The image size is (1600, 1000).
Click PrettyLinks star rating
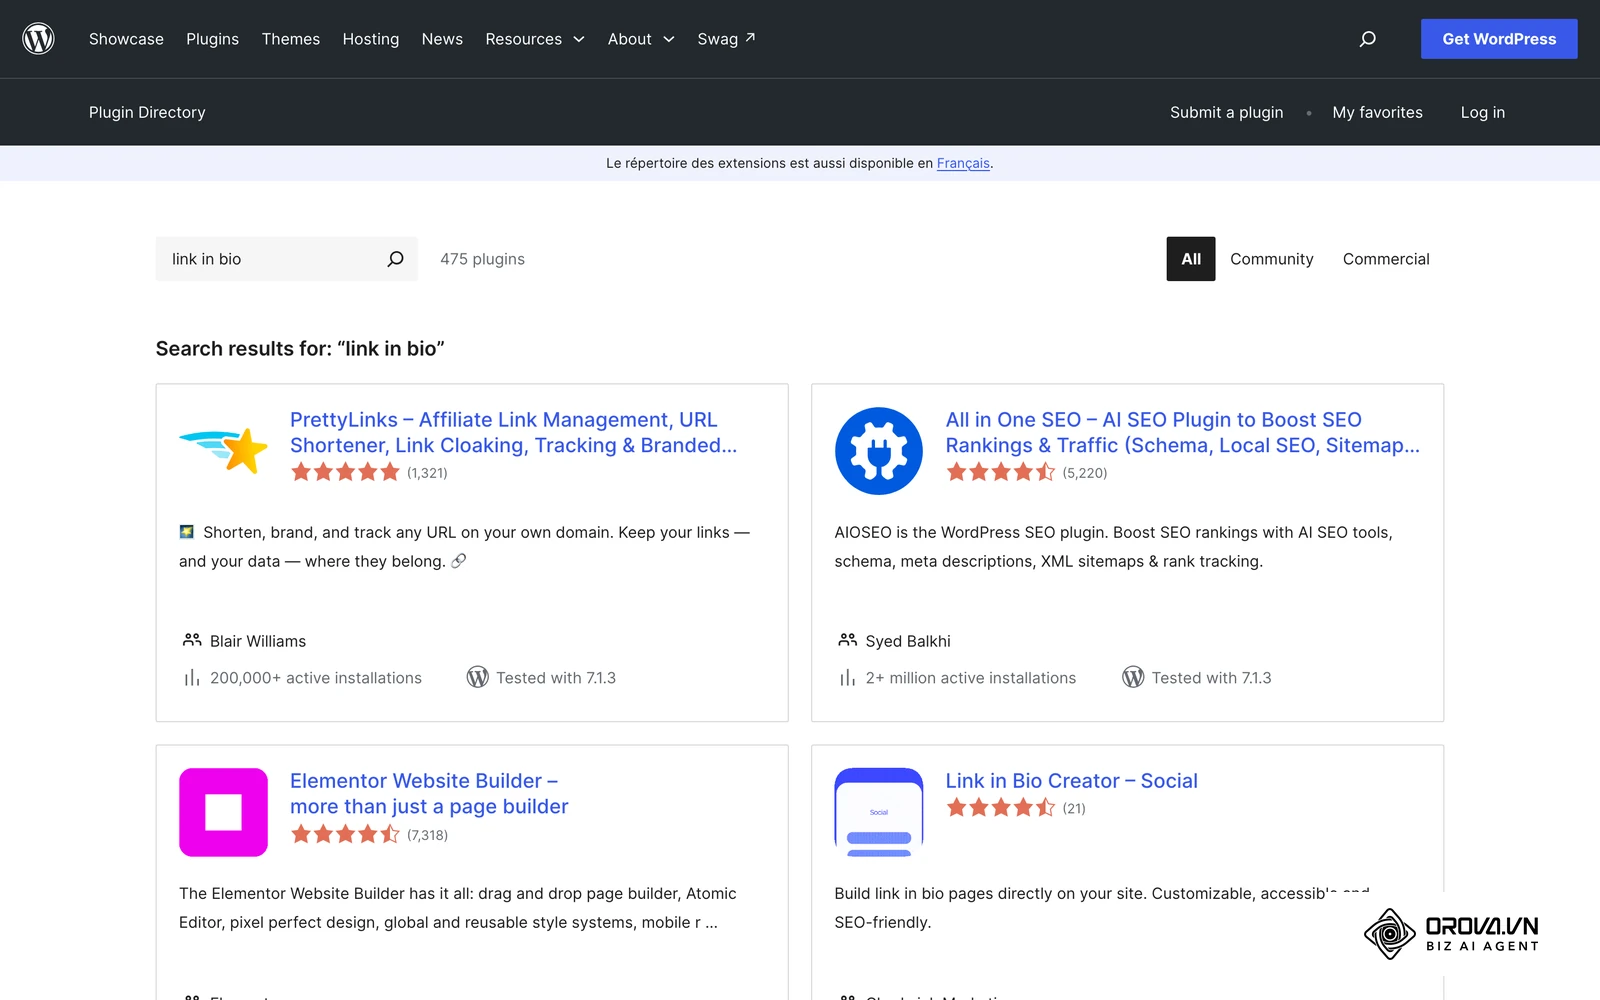click(345, 472)
